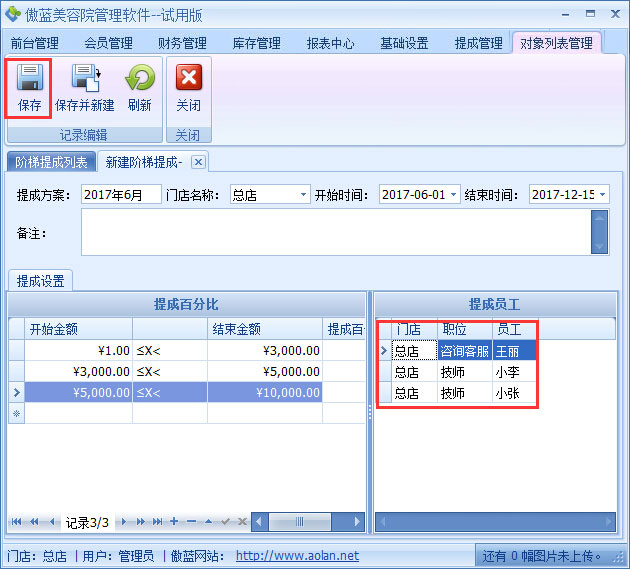Image resolution: width=630 pixels, height=569 pixels.
Task: Close the 新建阶梯提成 tab with its X
Action: [198, 162]
